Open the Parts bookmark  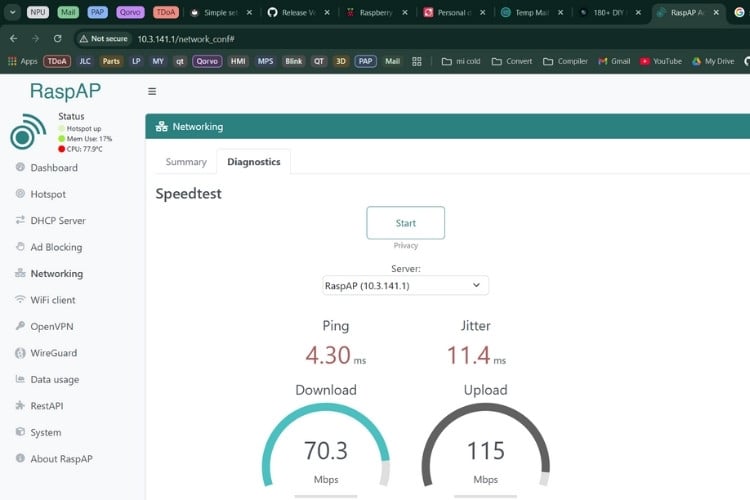coord(111,61)
